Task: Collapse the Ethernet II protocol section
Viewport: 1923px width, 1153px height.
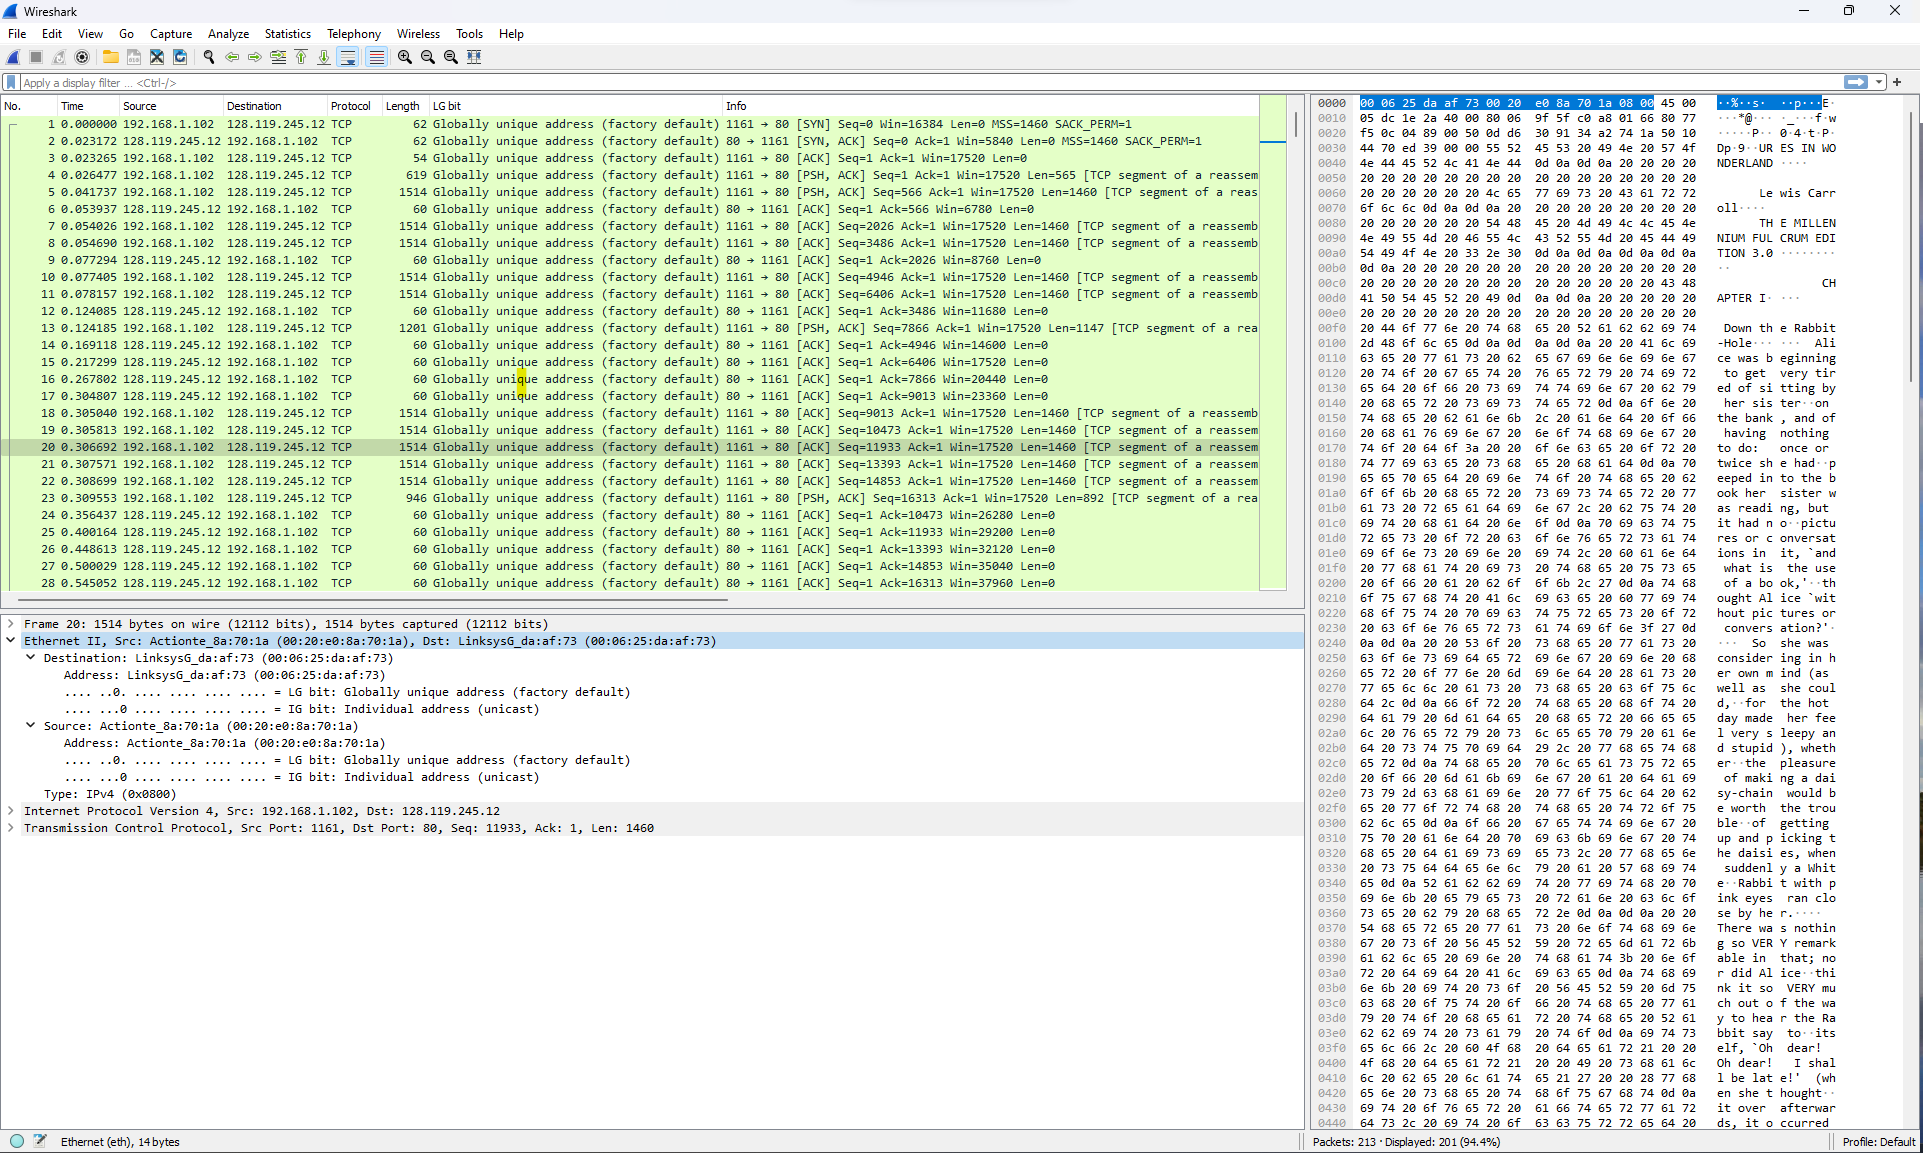Action: point(11,641)
